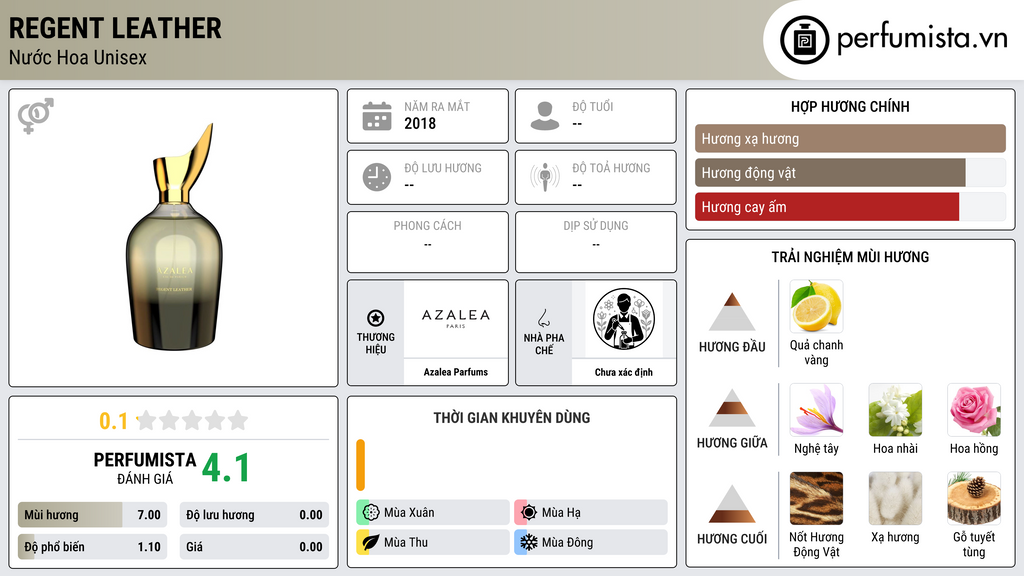Open the Azalea Parfums brand link
1024x576 pixels.
pyautogui.click(x=456, y=372)
